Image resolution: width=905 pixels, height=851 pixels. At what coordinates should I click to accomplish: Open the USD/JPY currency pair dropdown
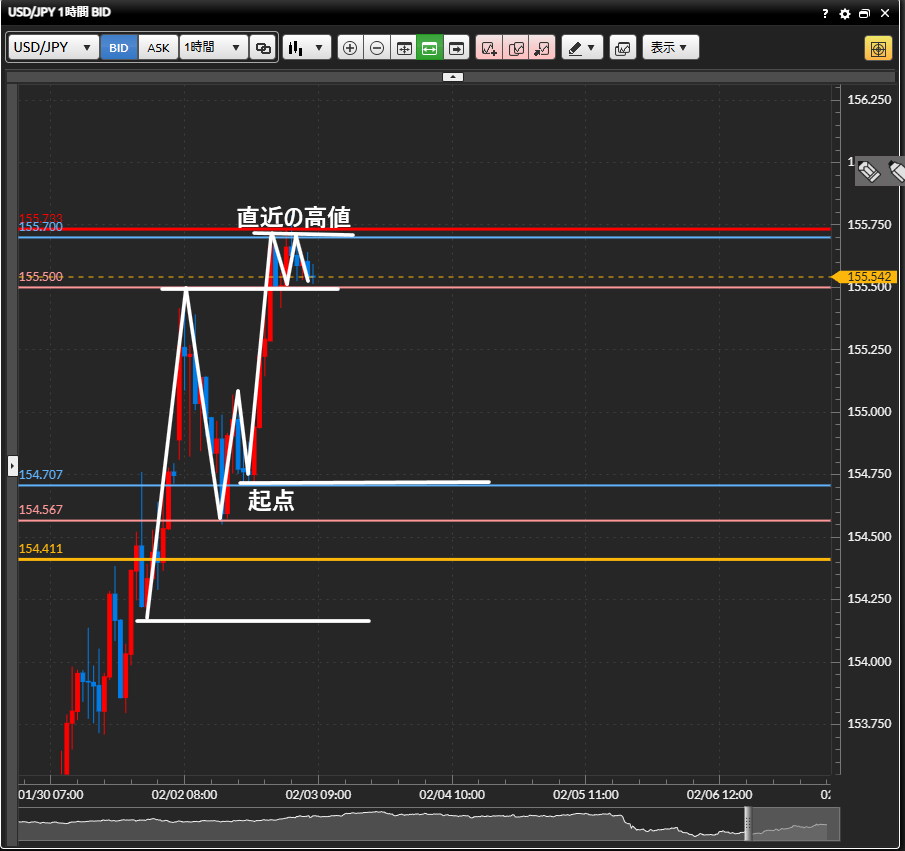pyautogui.click(x=54, y=48)
